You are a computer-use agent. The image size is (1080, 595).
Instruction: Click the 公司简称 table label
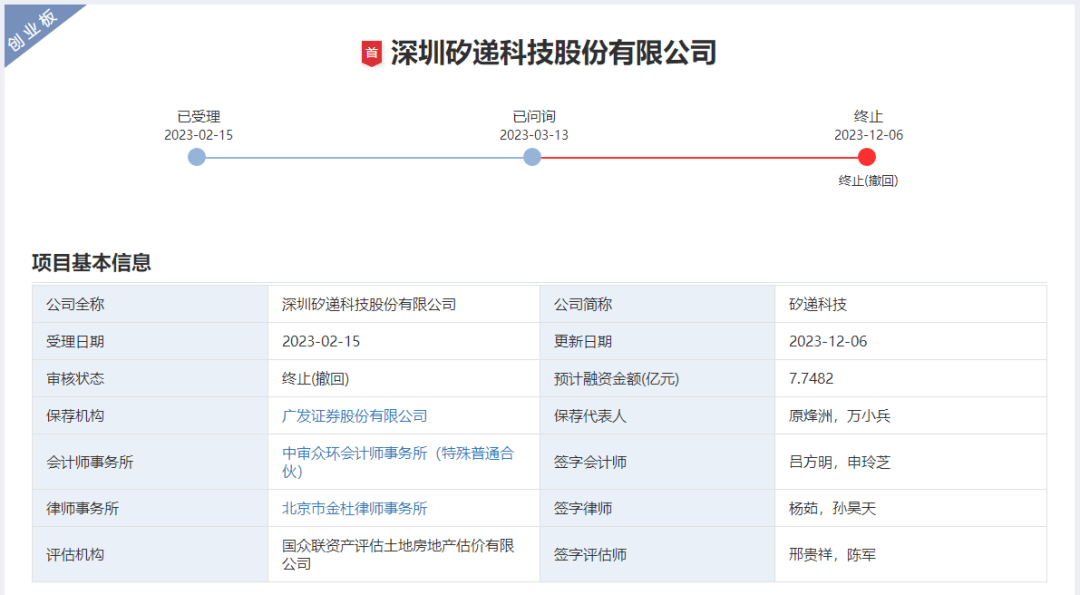click(x=583, y=304)
